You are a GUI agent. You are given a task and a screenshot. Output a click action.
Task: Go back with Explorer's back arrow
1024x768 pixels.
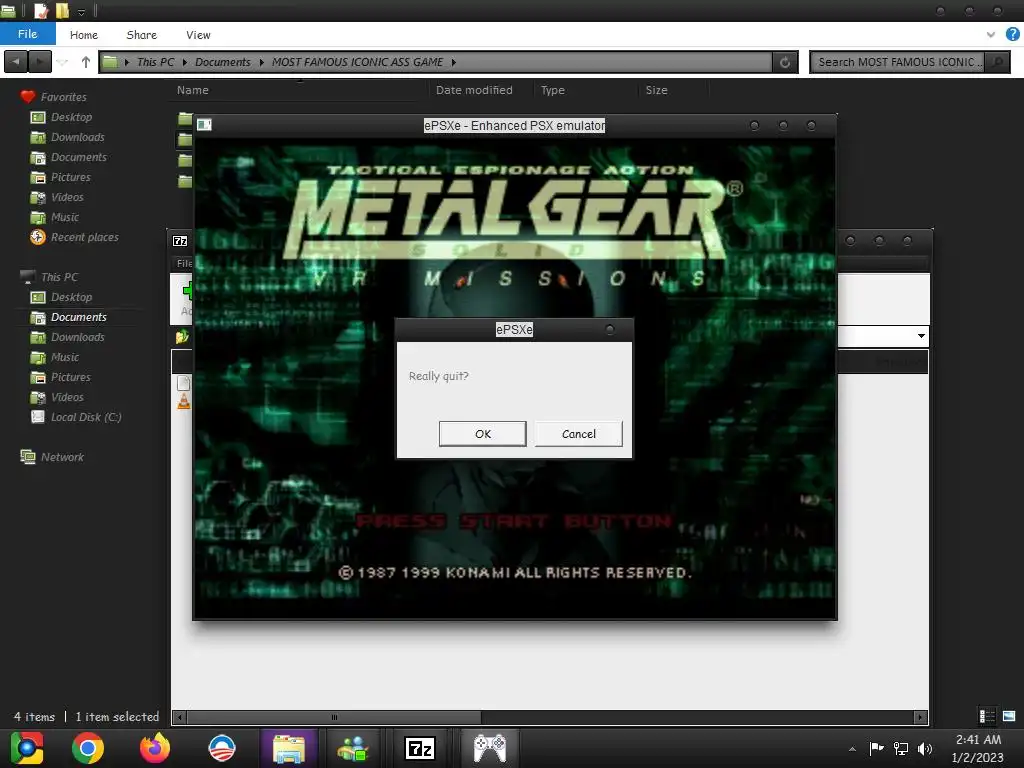[x=16, y=62]
